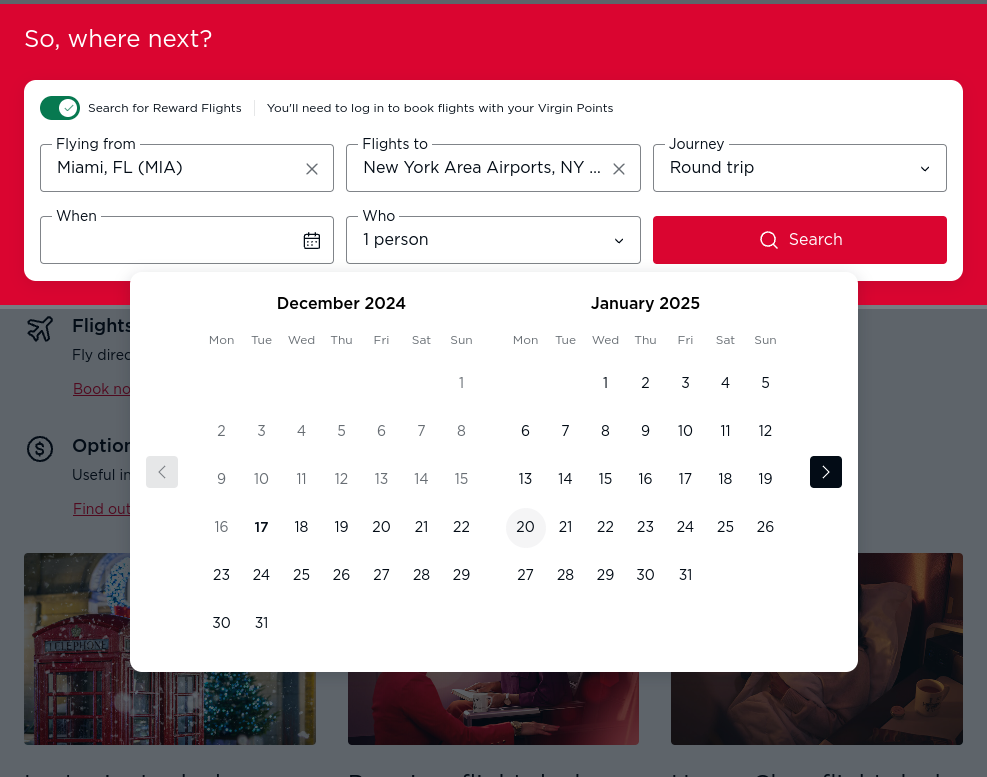Toggle Search for Reward Flights switch
Screen dimensions: 987x777
[x=60, y=108]
